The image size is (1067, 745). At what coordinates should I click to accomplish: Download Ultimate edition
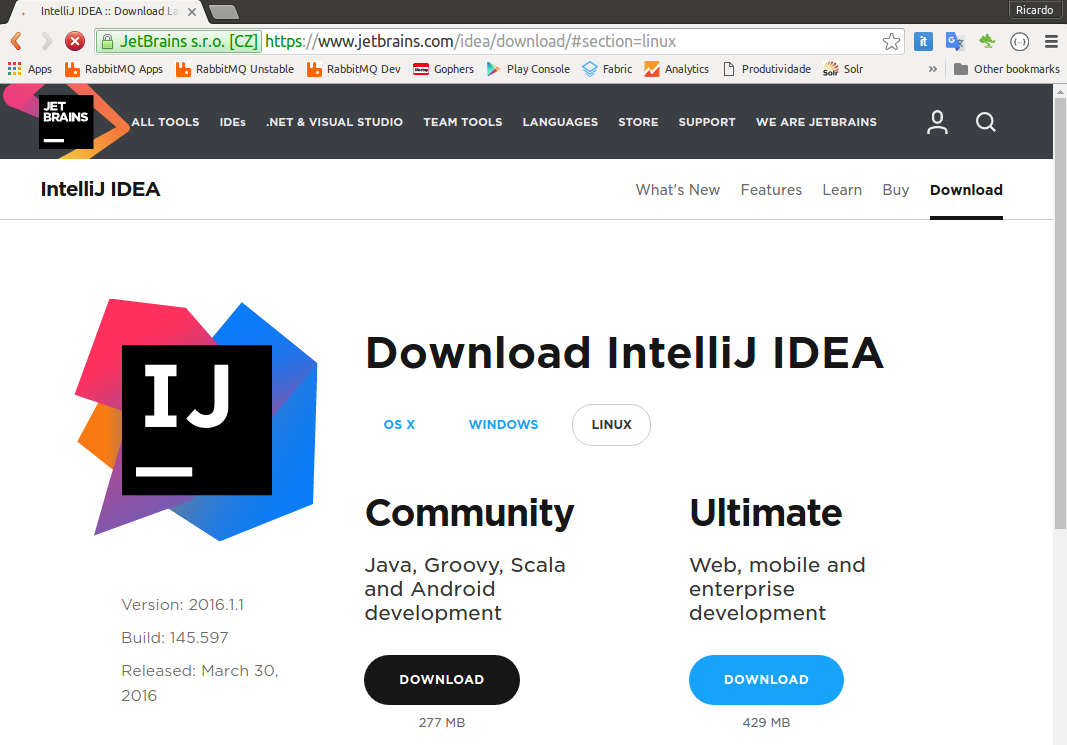[766, 680]
